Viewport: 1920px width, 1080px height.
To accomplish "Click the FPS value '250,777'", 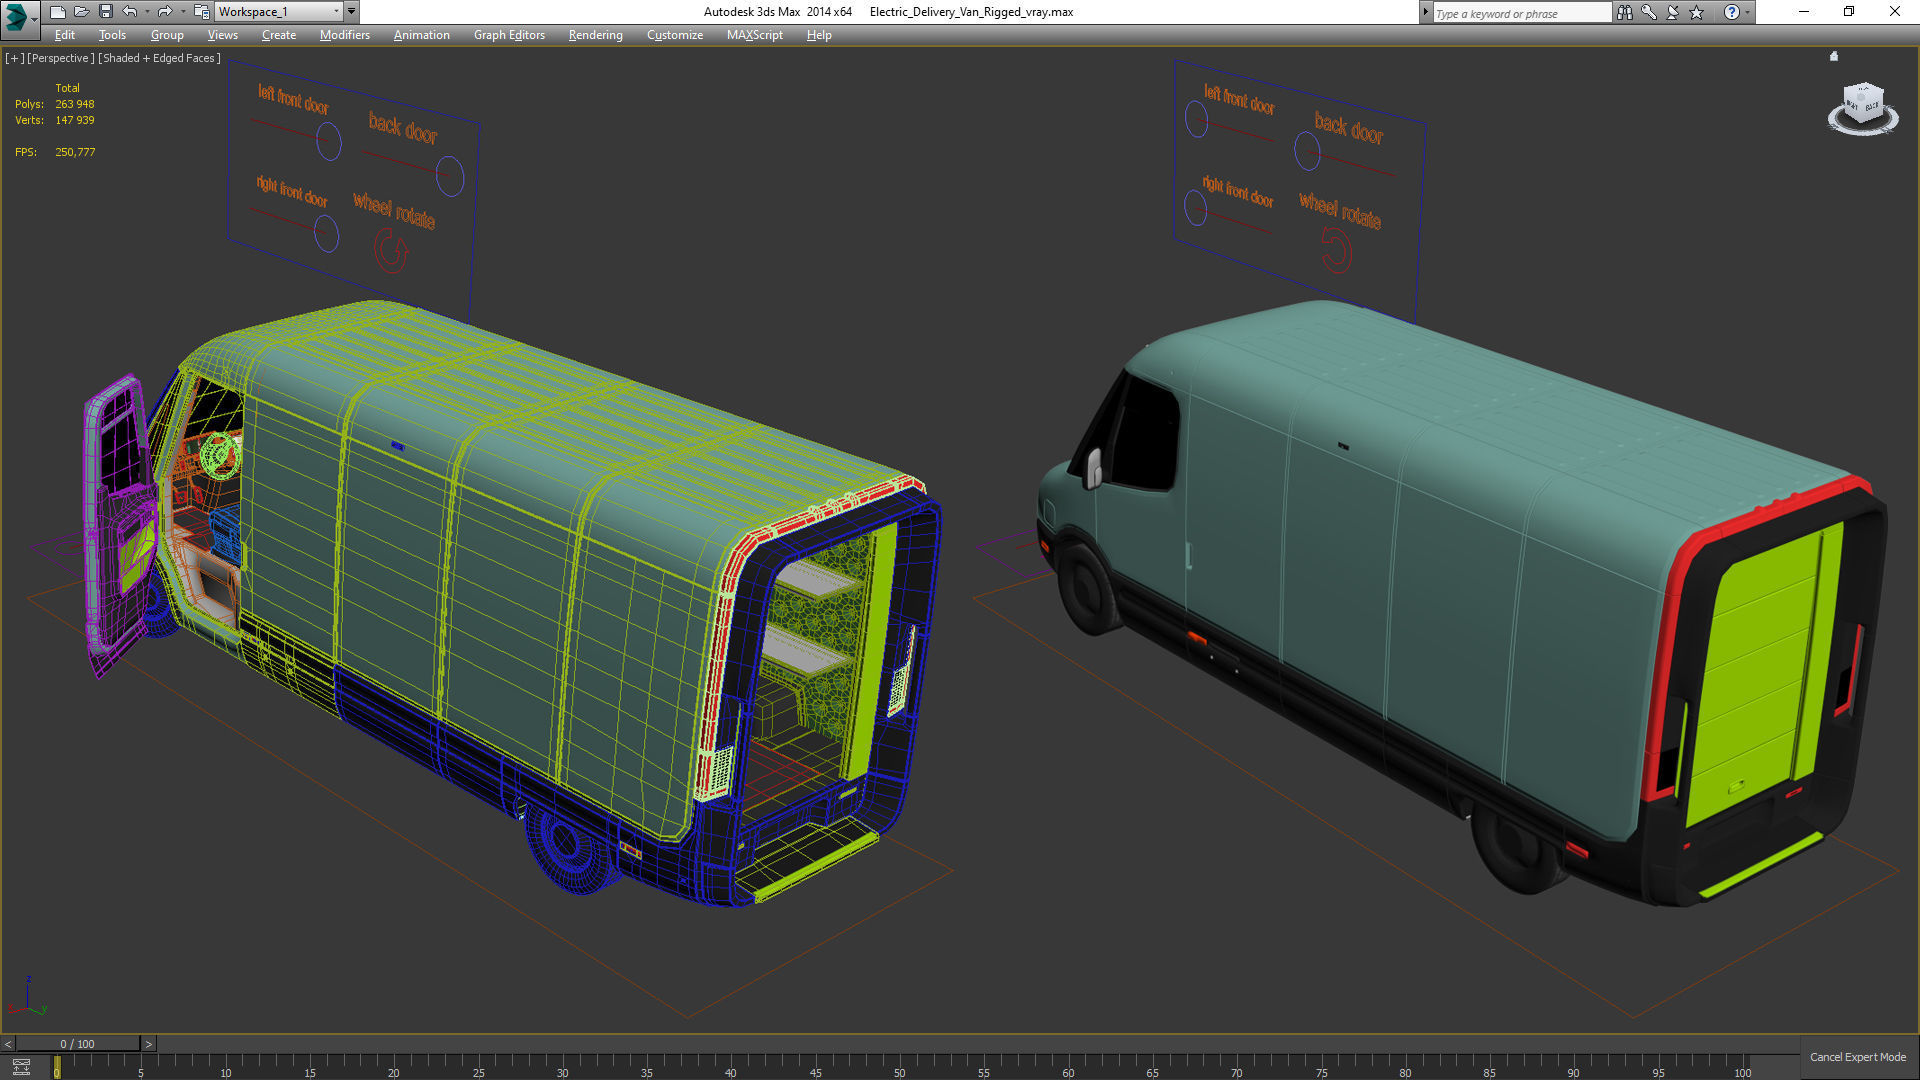I will 75,152.
